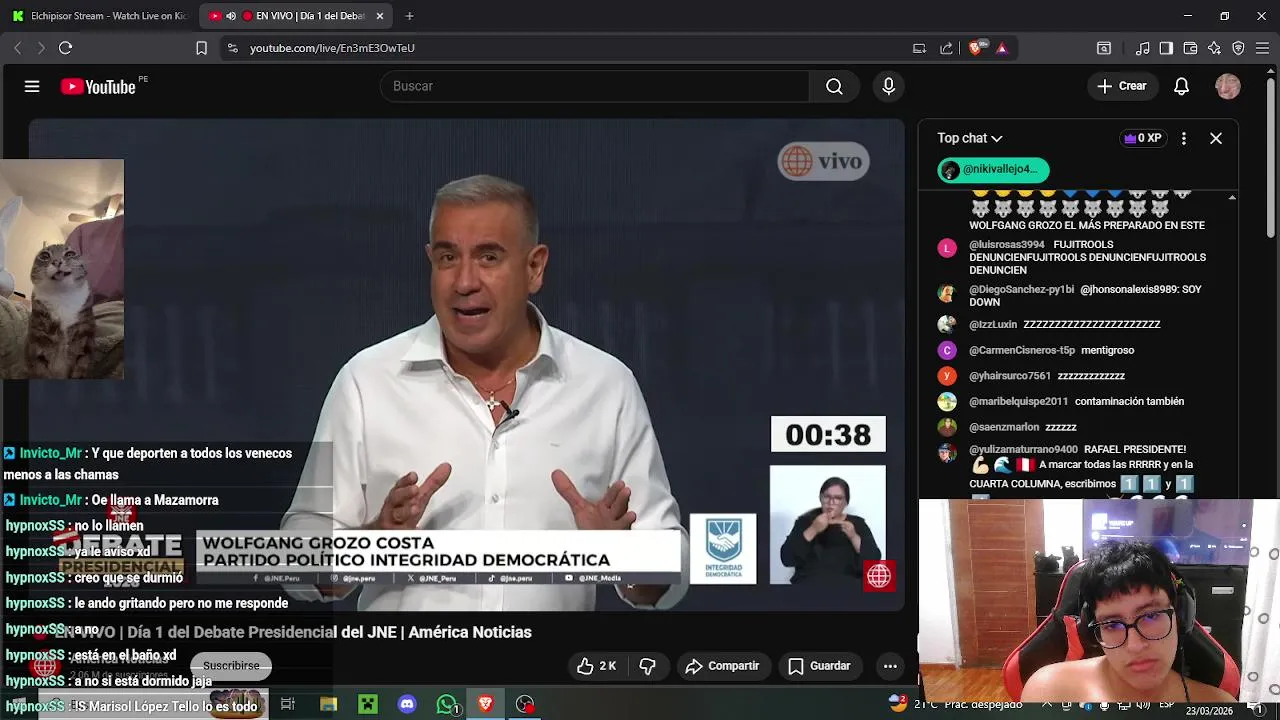Open the account avatar menu
The image size is (1280, 720).
tap(1228, 86)
